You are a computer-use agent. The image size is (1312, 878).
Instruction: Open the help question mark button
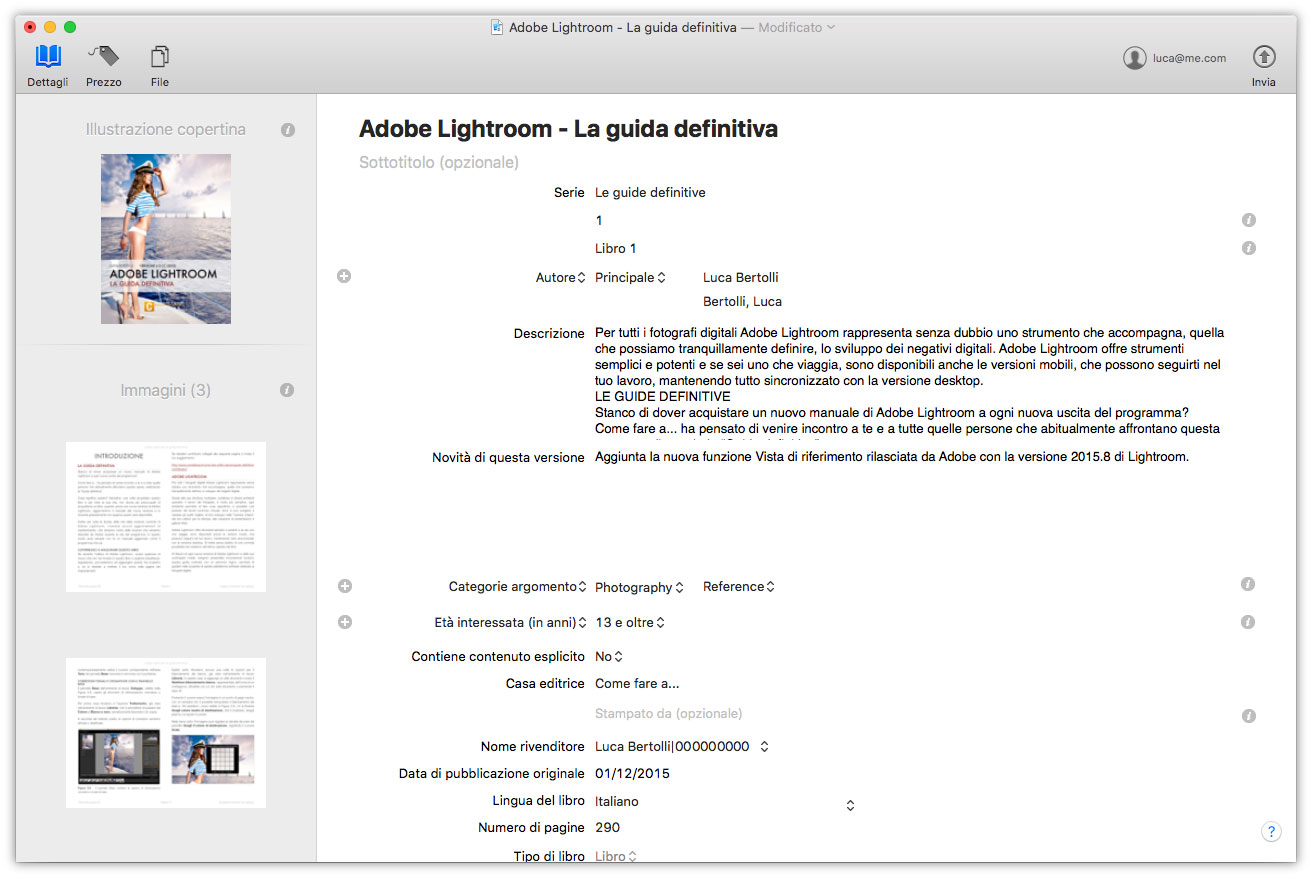click(1271, 831)
